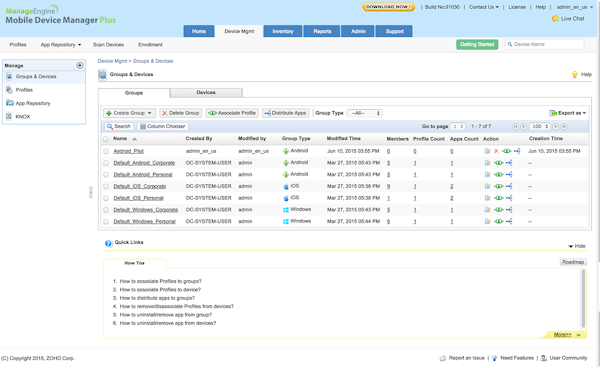This screenshot has height=368, width=600.
Task: Go to next page arrow icon
Action: [x=555, y=126]
